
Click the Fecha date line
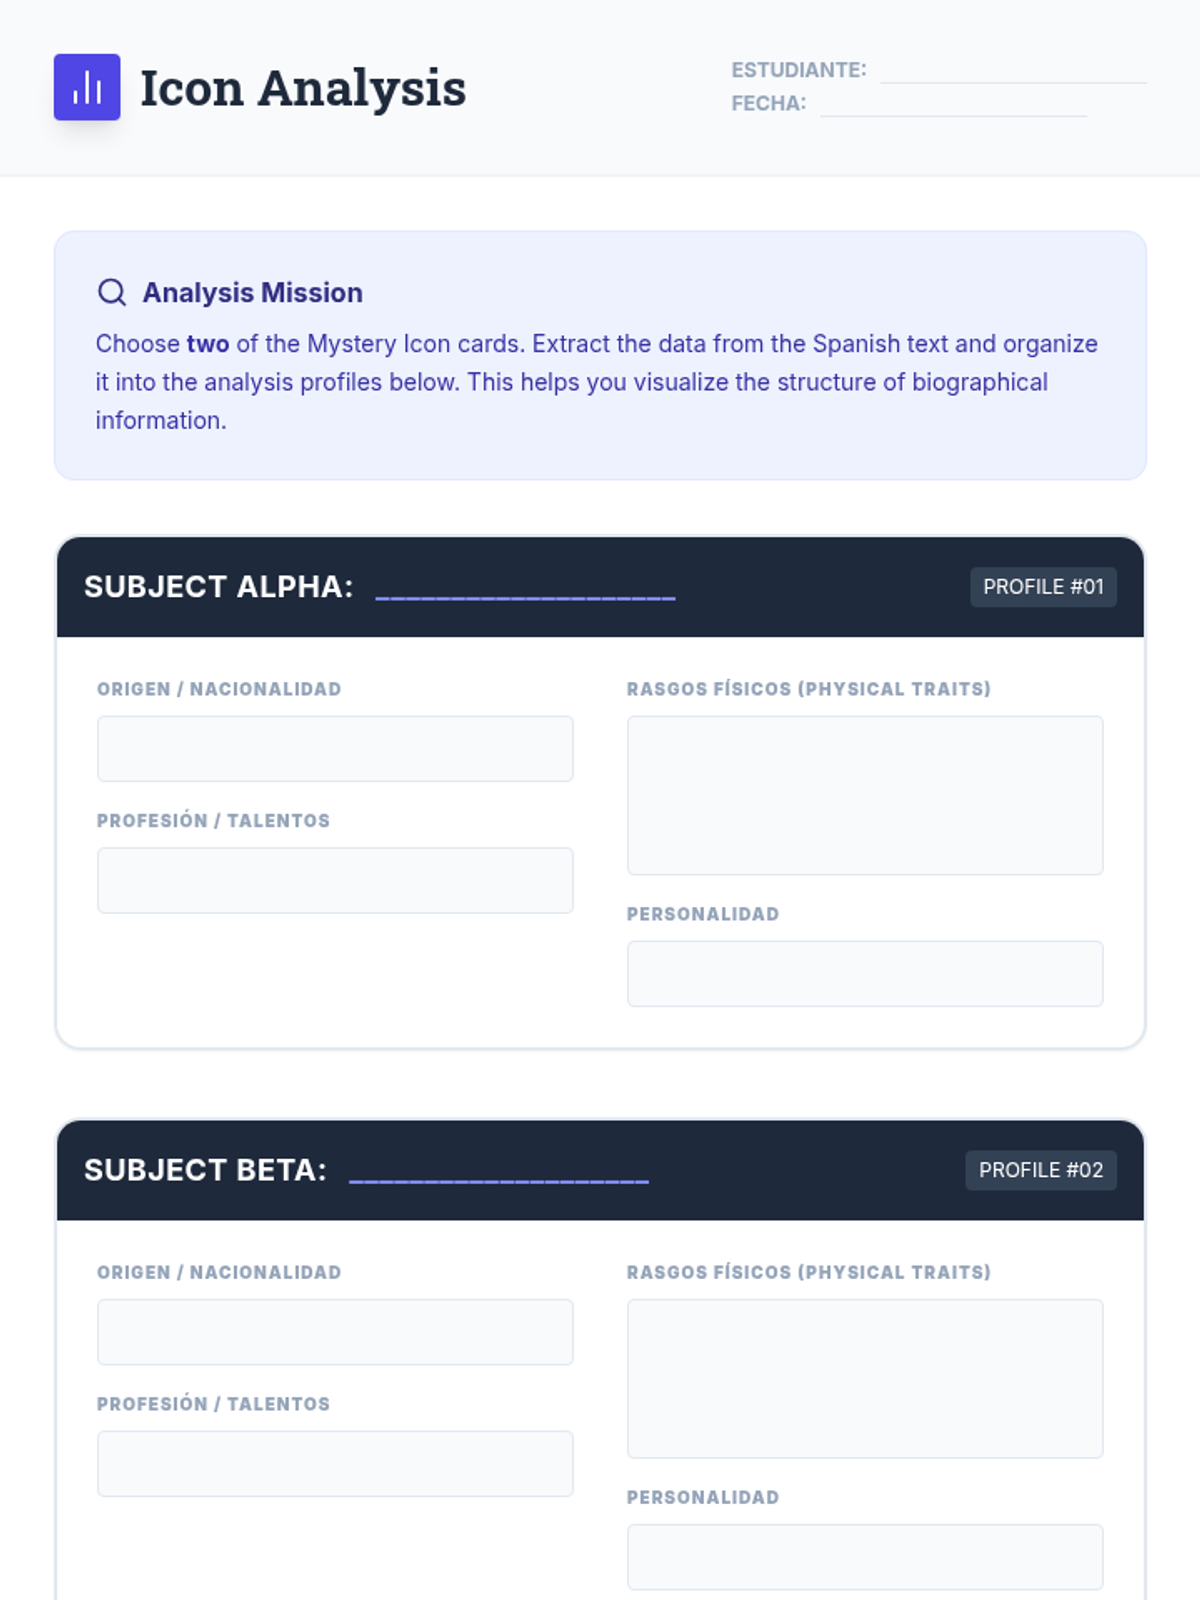coord(952,105)
